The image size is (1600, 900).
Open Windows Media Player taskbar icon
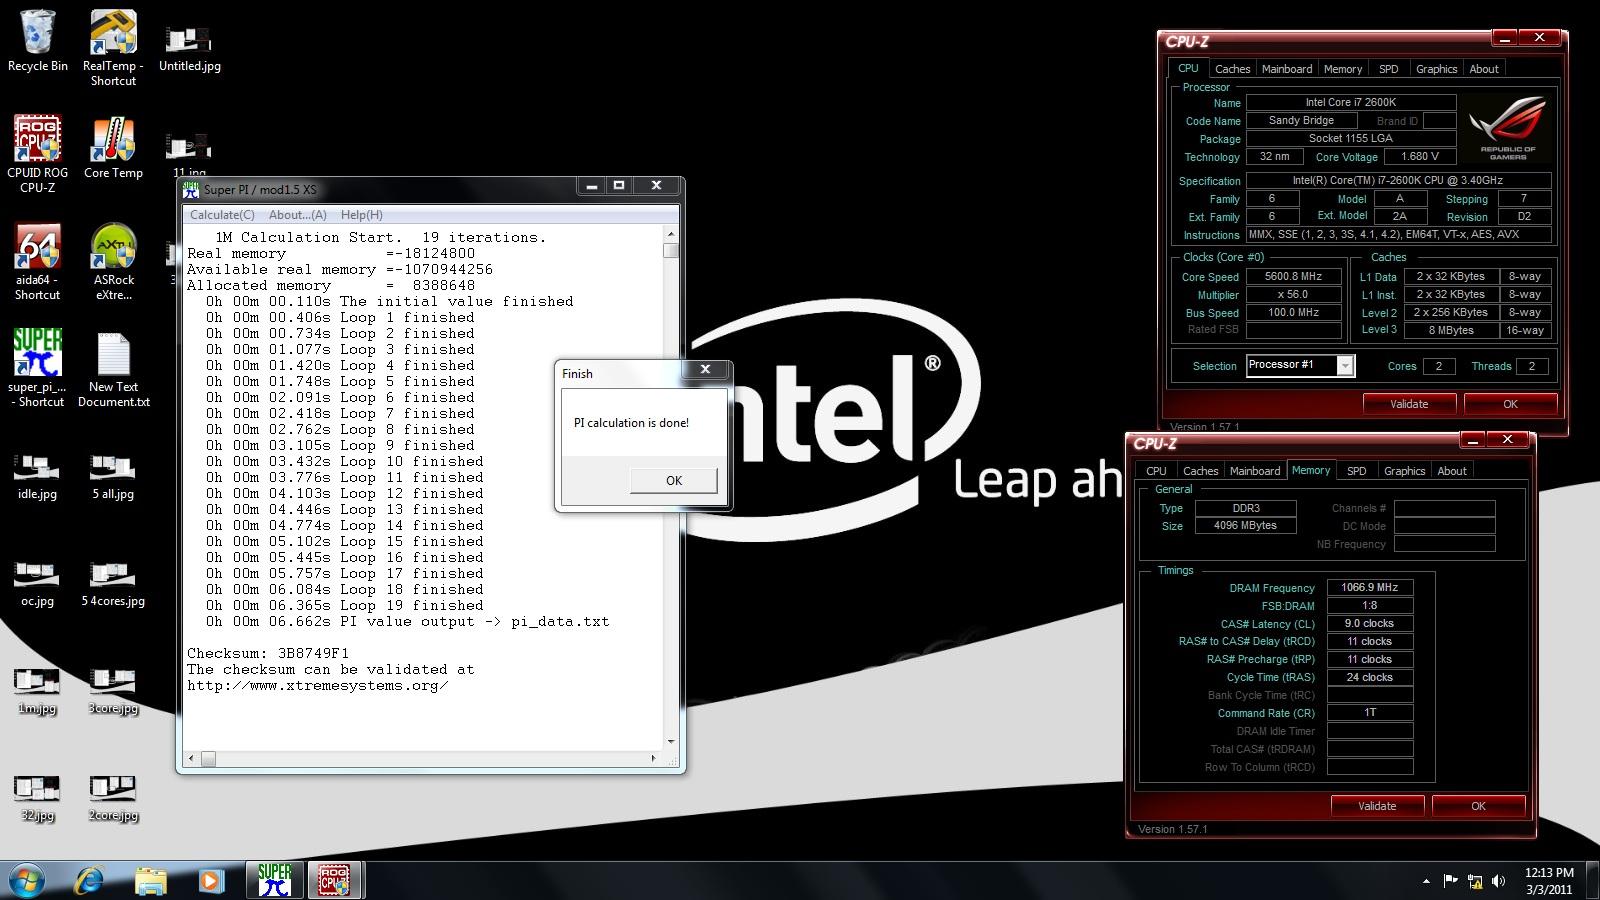pyautogui.click(x=210, y=880)
